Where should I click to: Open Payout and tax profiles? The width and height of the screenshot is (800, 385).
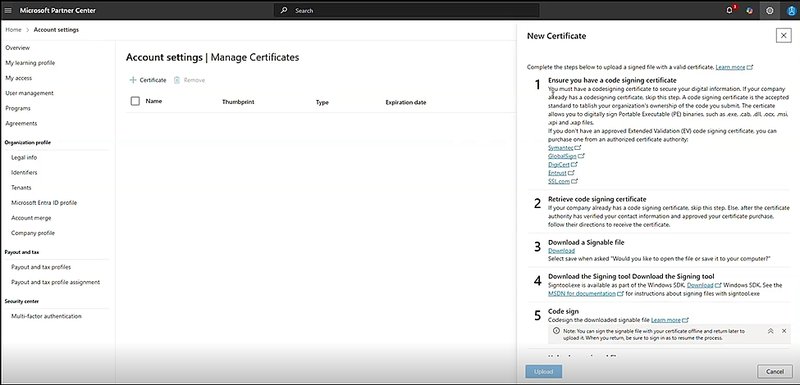[x=41, y=267]
